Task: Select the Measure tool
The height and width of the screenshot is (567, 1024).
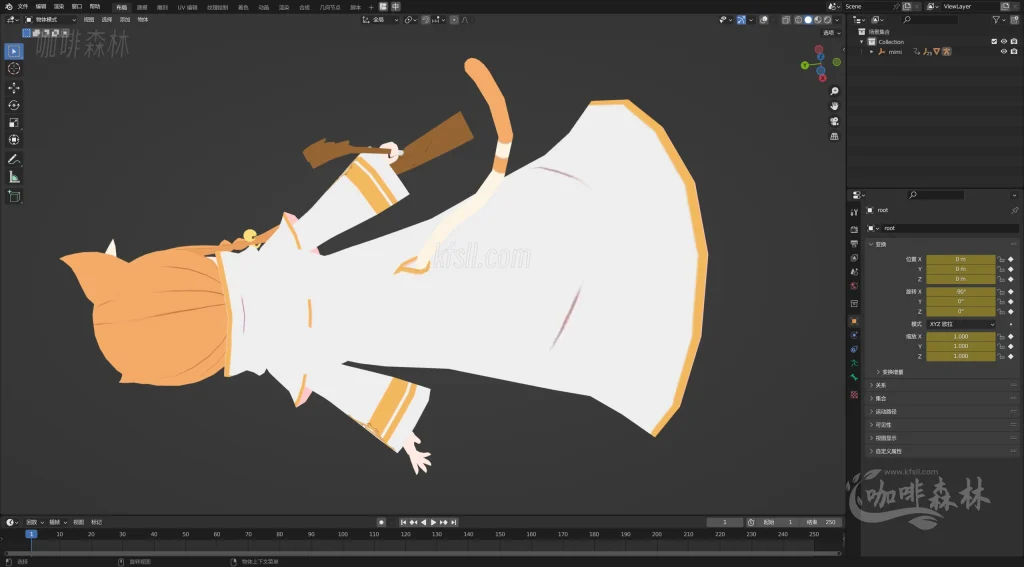Action: click(14, 177)
